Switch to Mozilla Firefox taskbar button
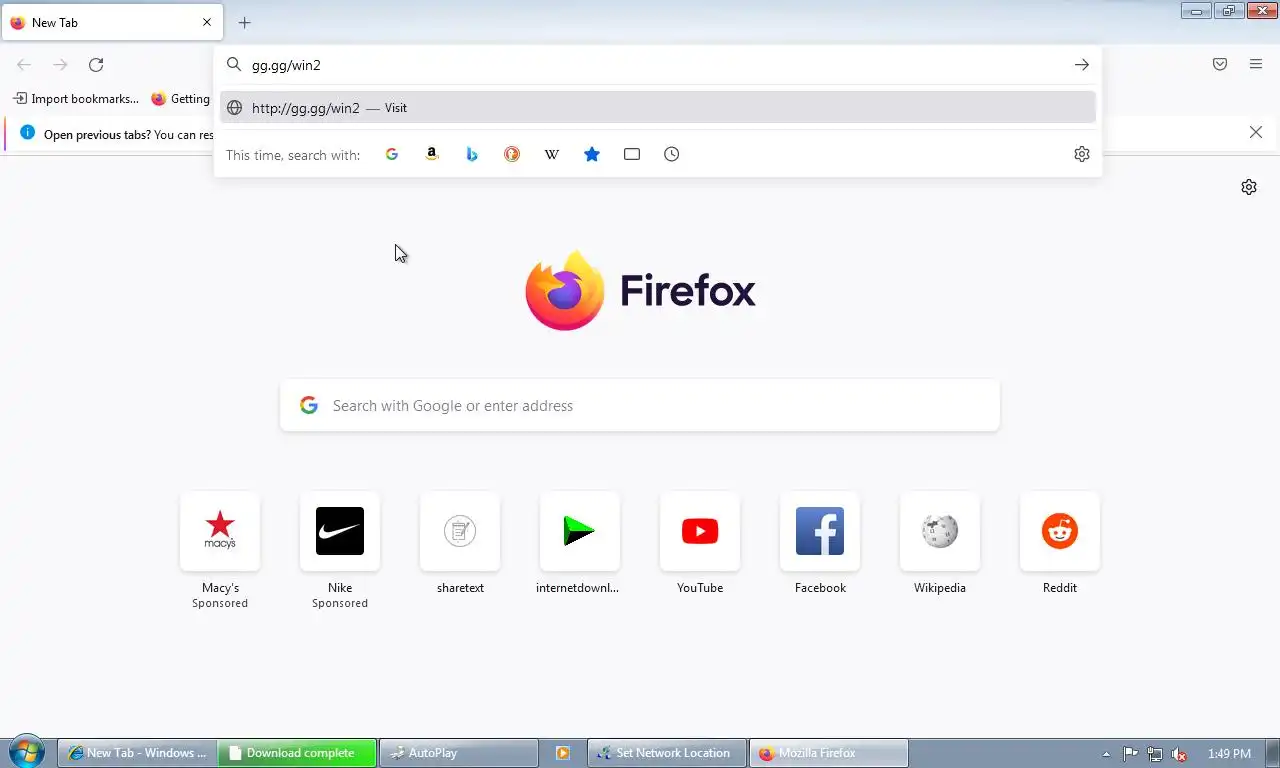This screenshot has height=768, width=1280. pos(829,753)
